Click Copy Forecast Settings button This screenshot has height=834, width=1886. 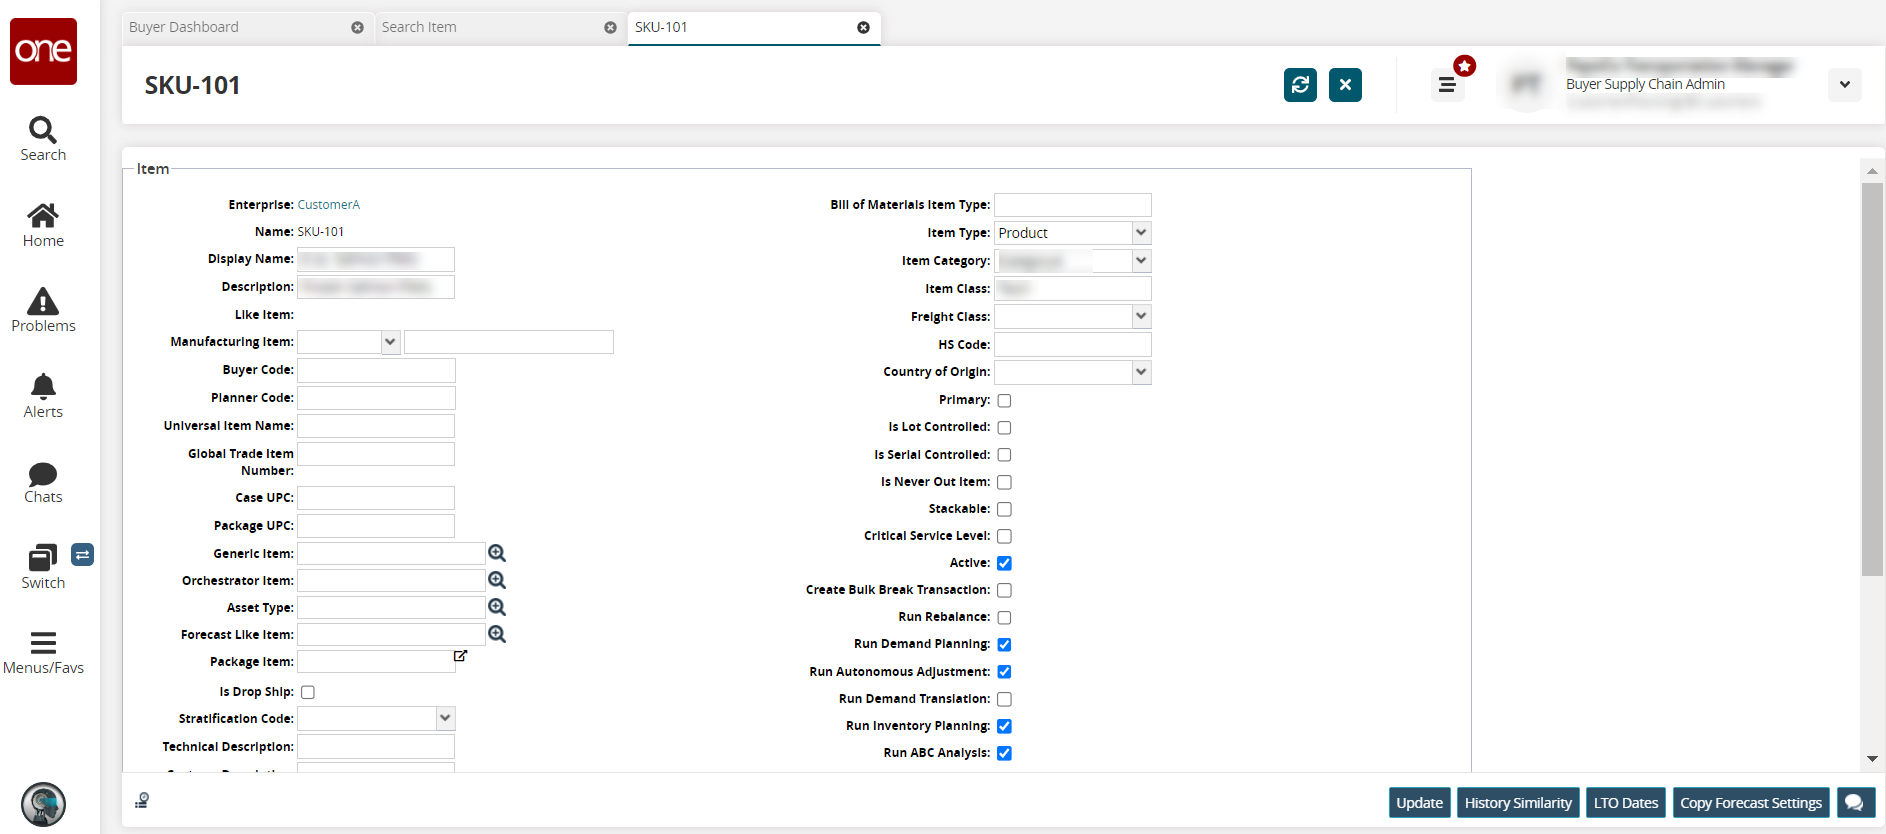tap(1751, 802)
